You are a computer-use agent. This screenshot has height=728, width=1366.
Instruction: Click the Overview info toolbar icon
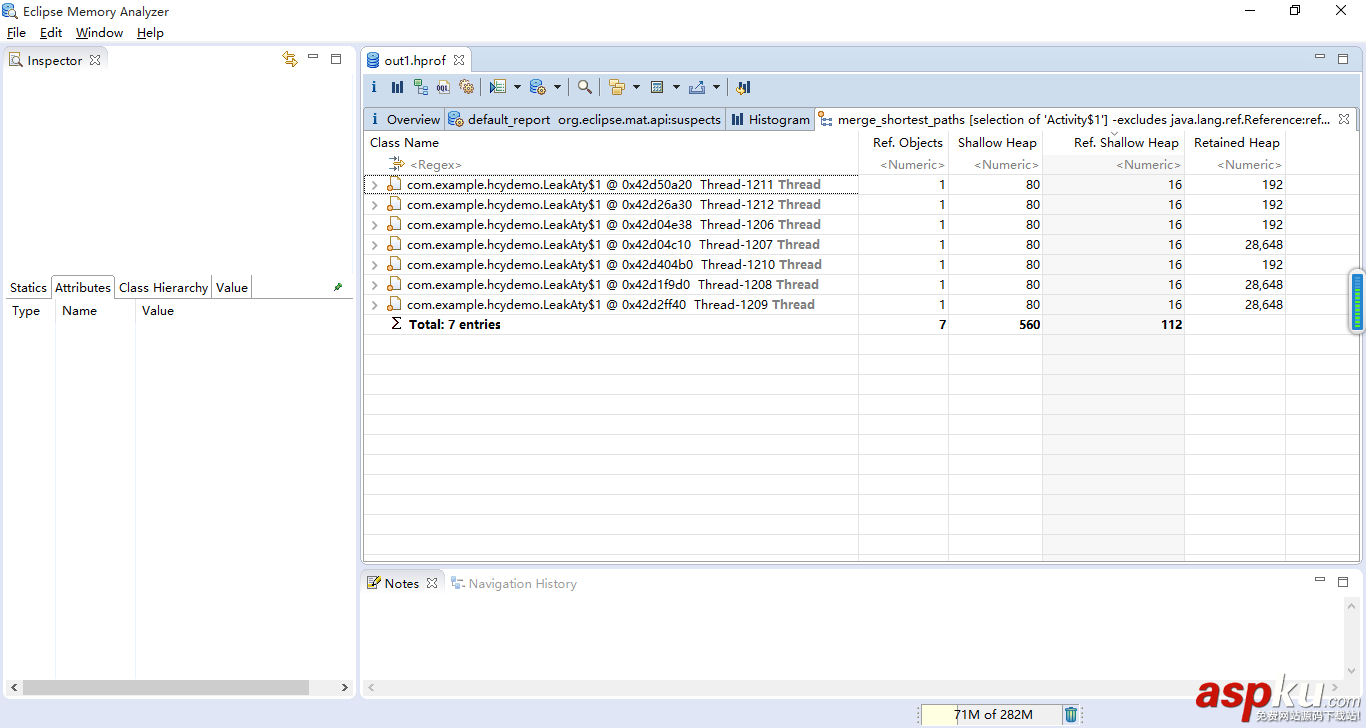pos(374,87)
